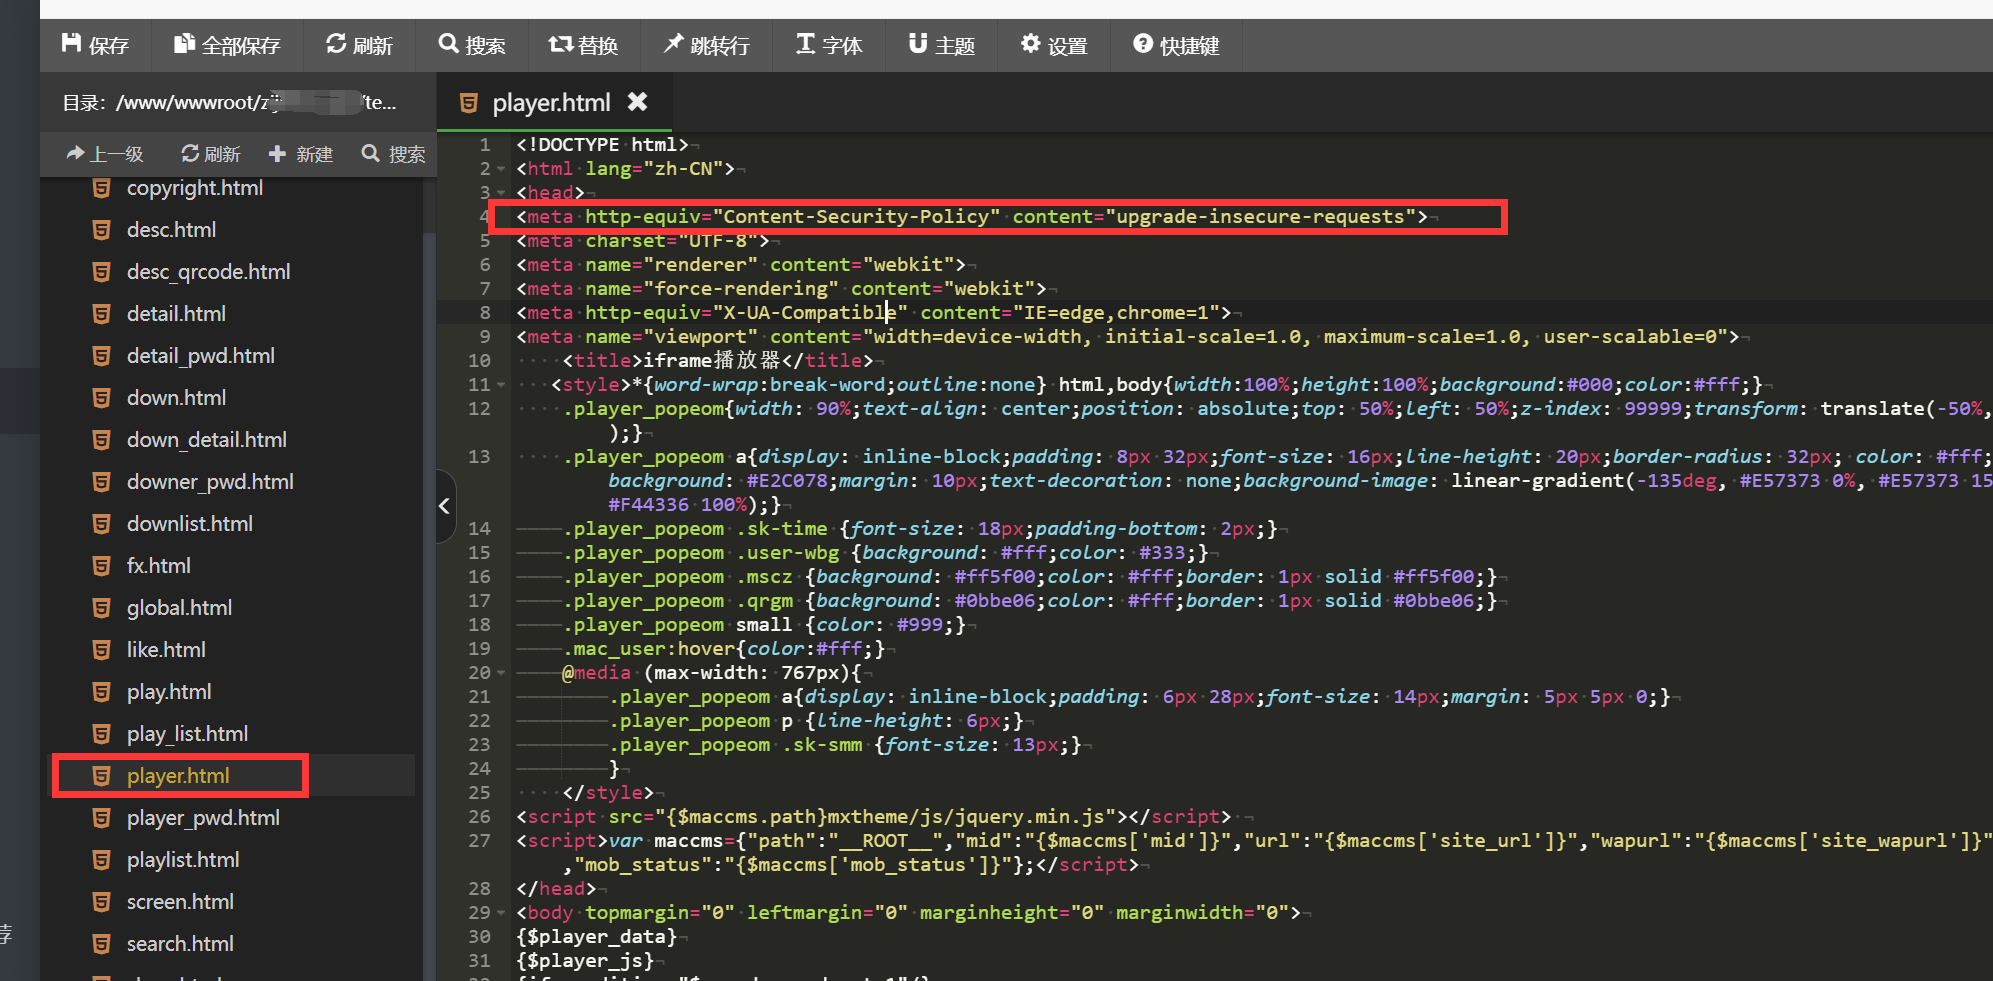The height and width of the screenshot is (981, 1993).
Task: Fold the html tag on line 2
Action: [501, 169]
